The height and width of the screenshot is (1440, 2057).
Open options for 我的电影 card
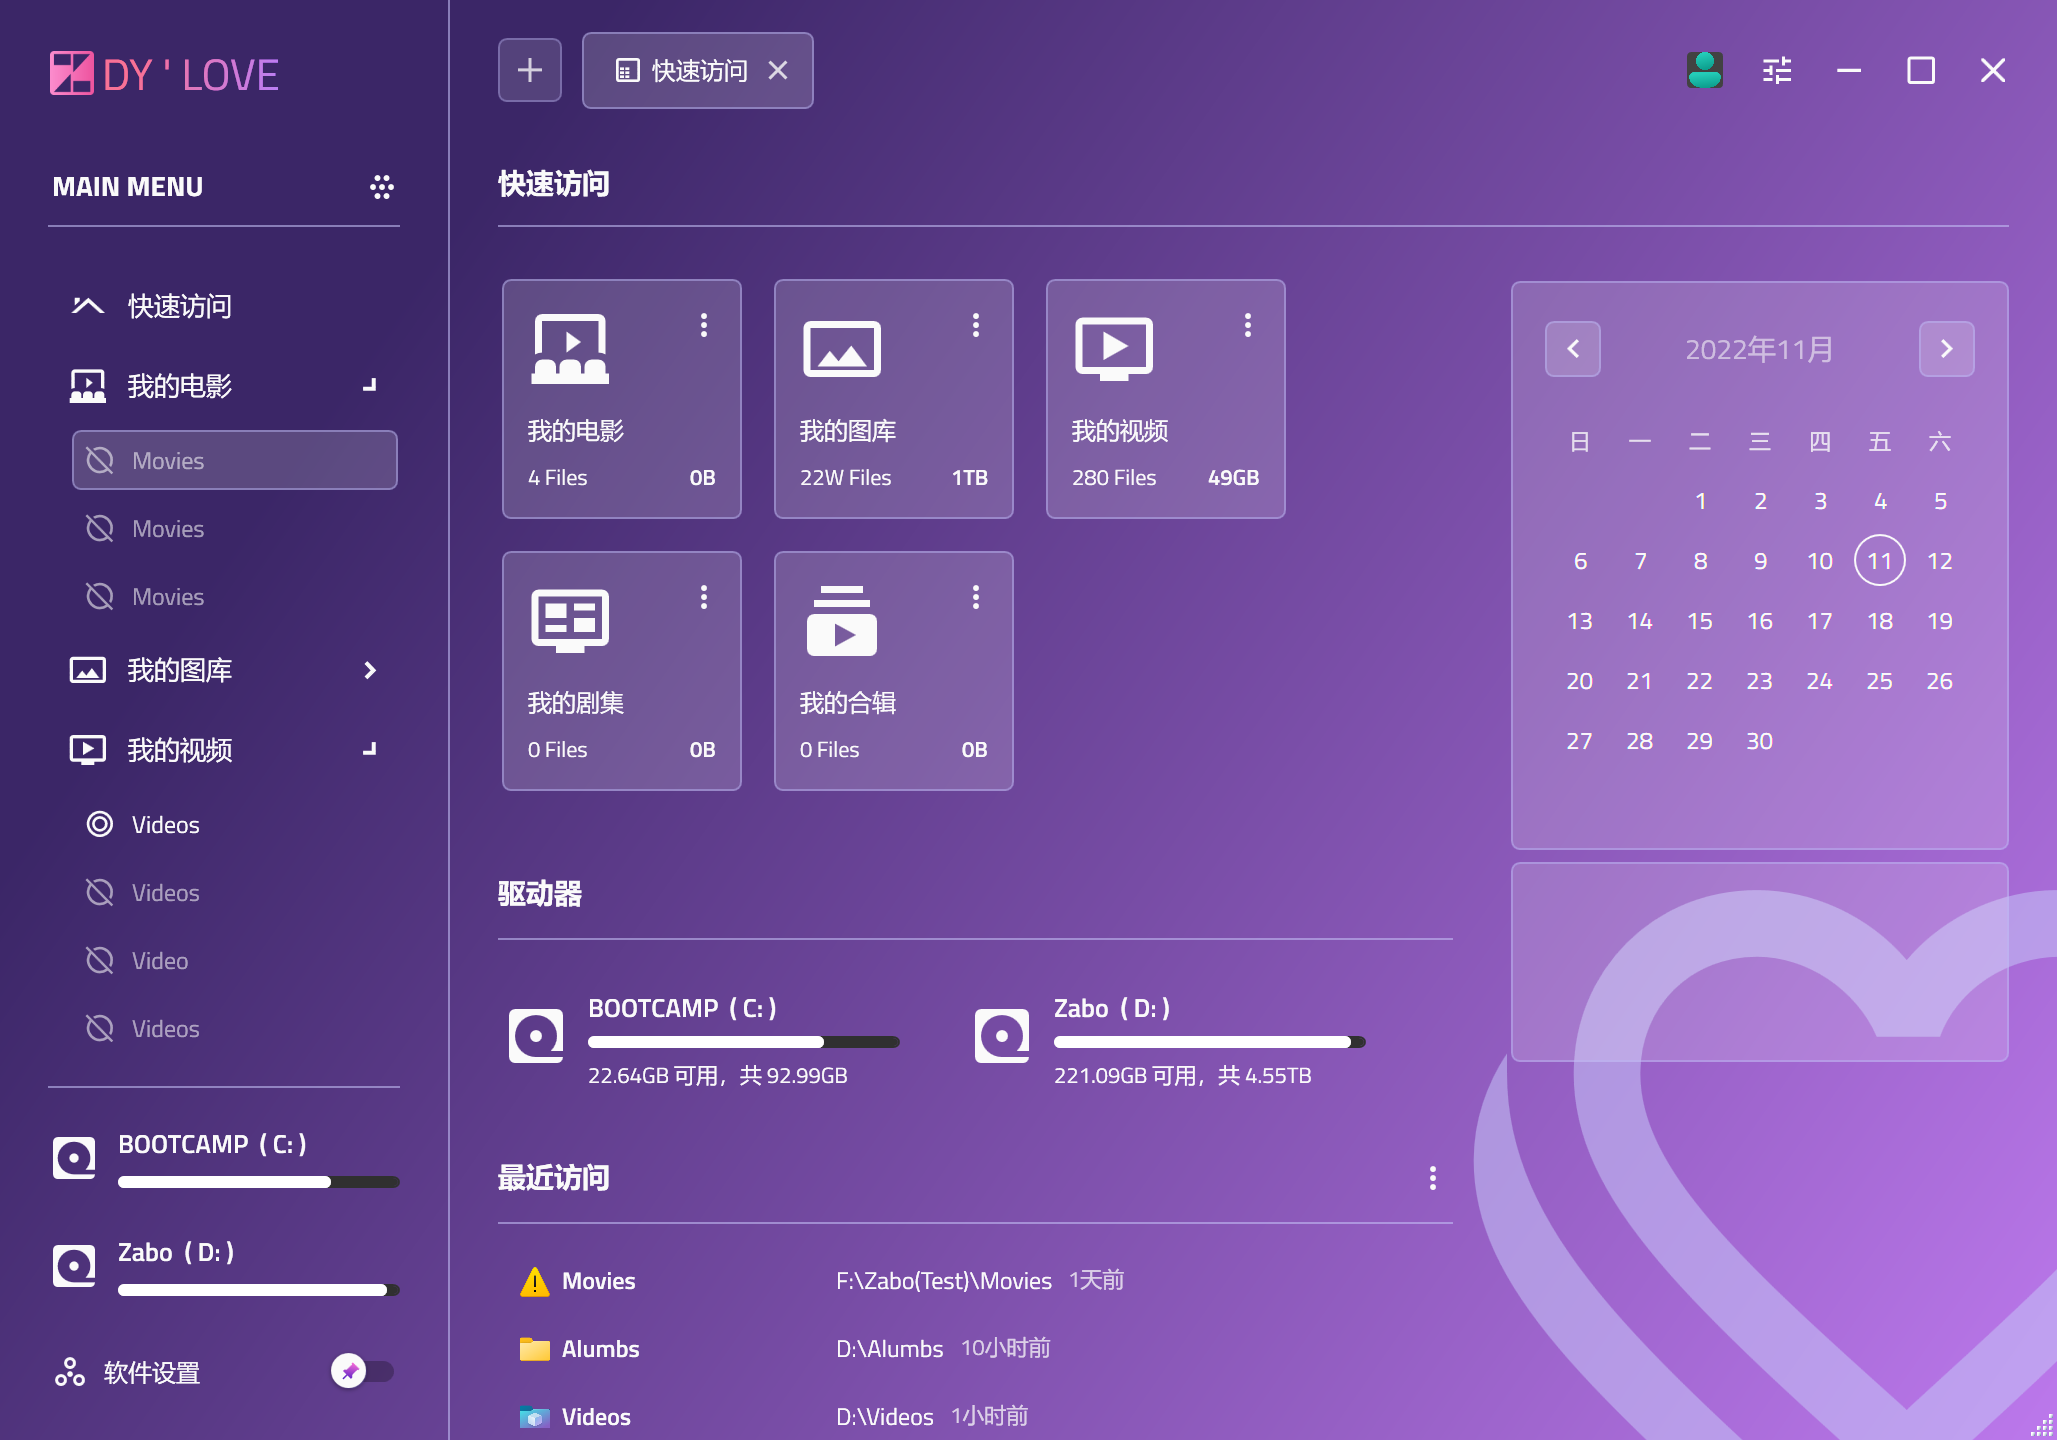point(704,325)
